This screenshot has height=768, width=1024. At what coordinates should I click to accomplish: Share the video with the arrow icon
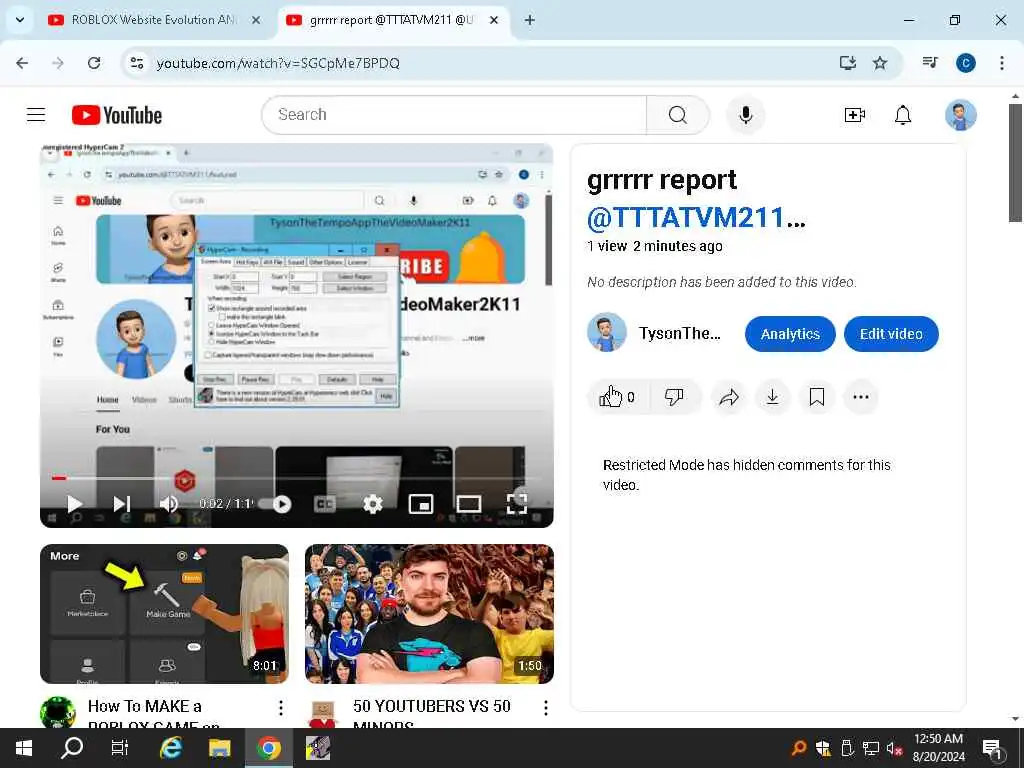pos(729,396)
